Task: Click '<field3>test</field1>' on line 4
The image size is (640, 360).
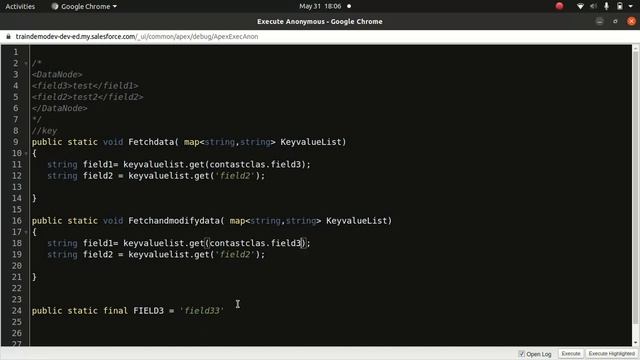Action: tap(85, 86)
